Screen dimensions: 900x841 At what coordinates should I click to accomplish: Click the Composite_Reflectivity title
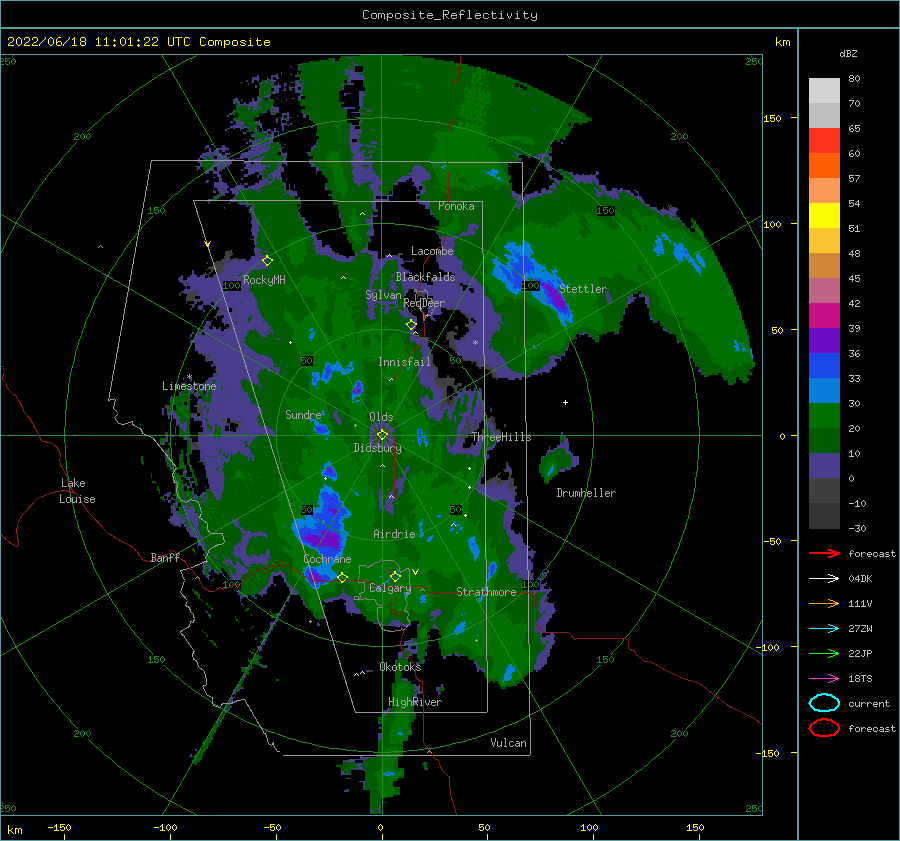coord(450,15)
